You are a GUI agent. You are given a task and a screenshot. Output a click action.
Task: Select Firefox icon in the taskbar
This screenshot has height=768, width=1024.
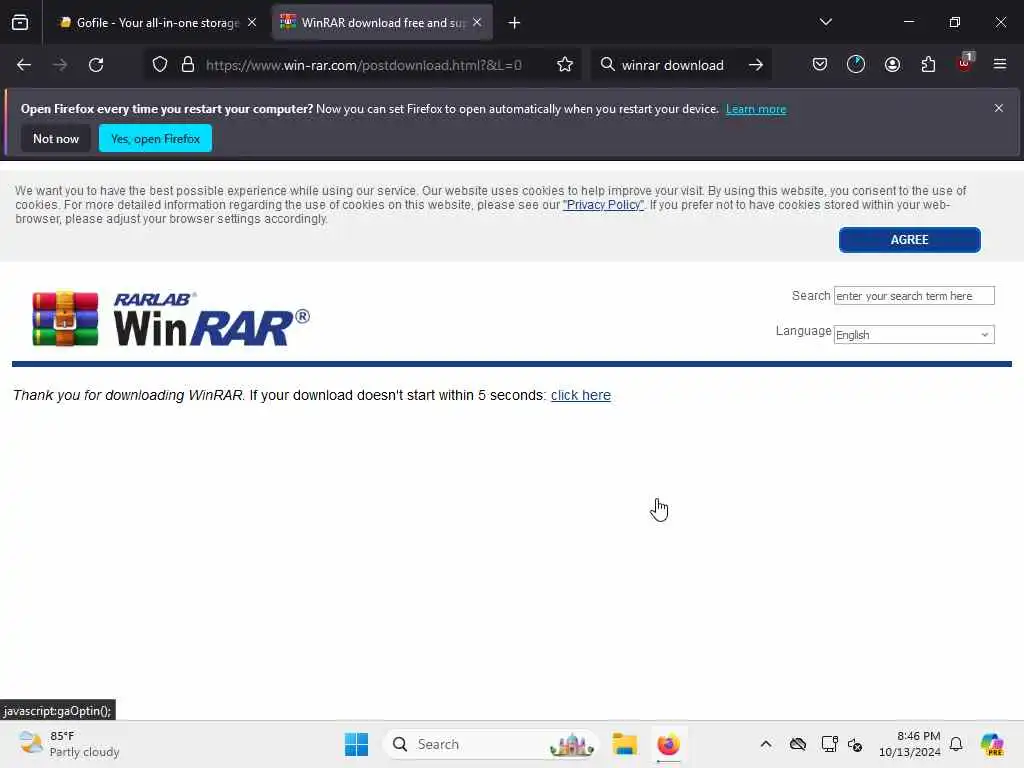[668, 744]
